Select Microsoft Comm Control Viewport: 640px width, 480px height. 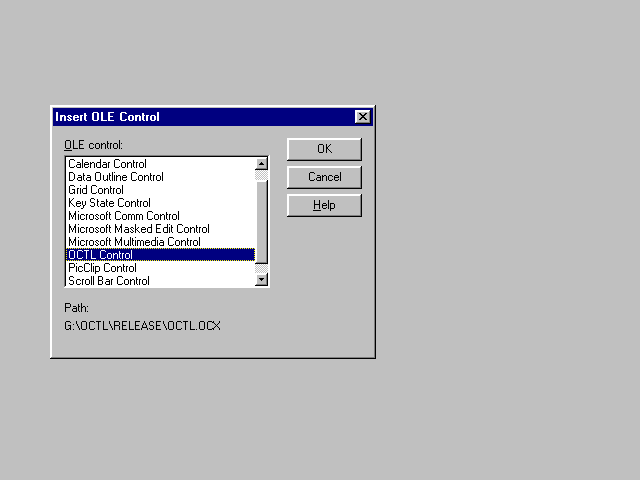coord(123,216)
